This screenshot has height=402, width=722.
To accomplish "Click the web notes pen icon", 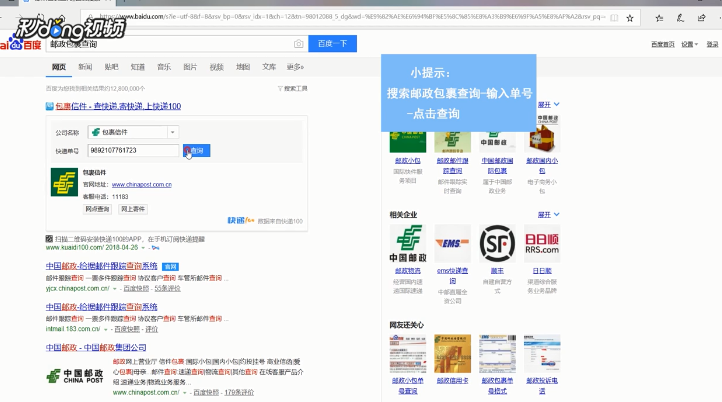I will [x=680, y=18].
